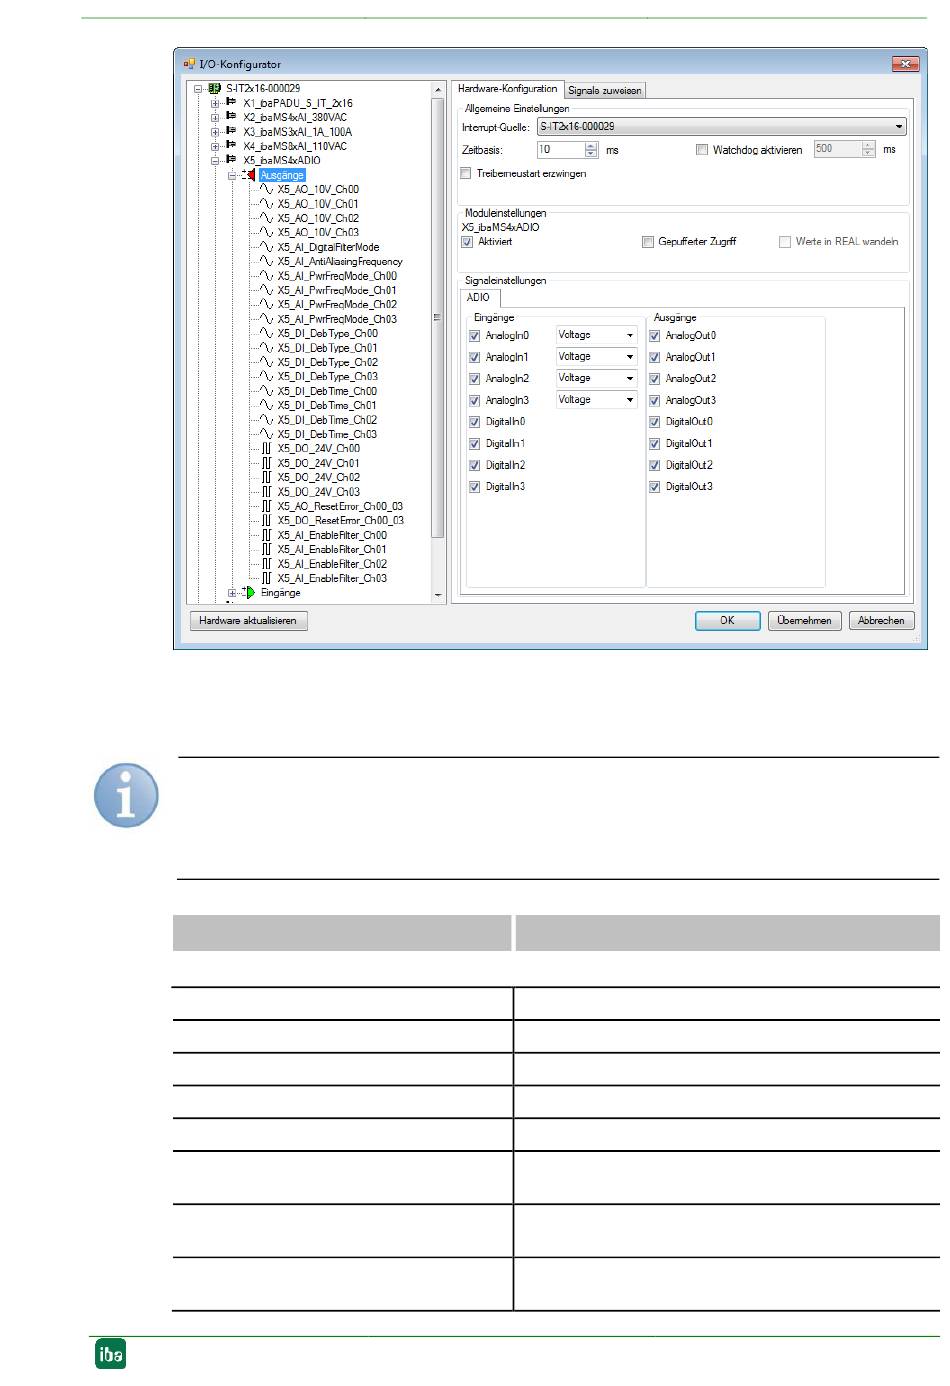The width and height of the screenshot is (950, 1386).
Task: Click the Hardware aktualisieren button
Action: [x=248, y=621]
